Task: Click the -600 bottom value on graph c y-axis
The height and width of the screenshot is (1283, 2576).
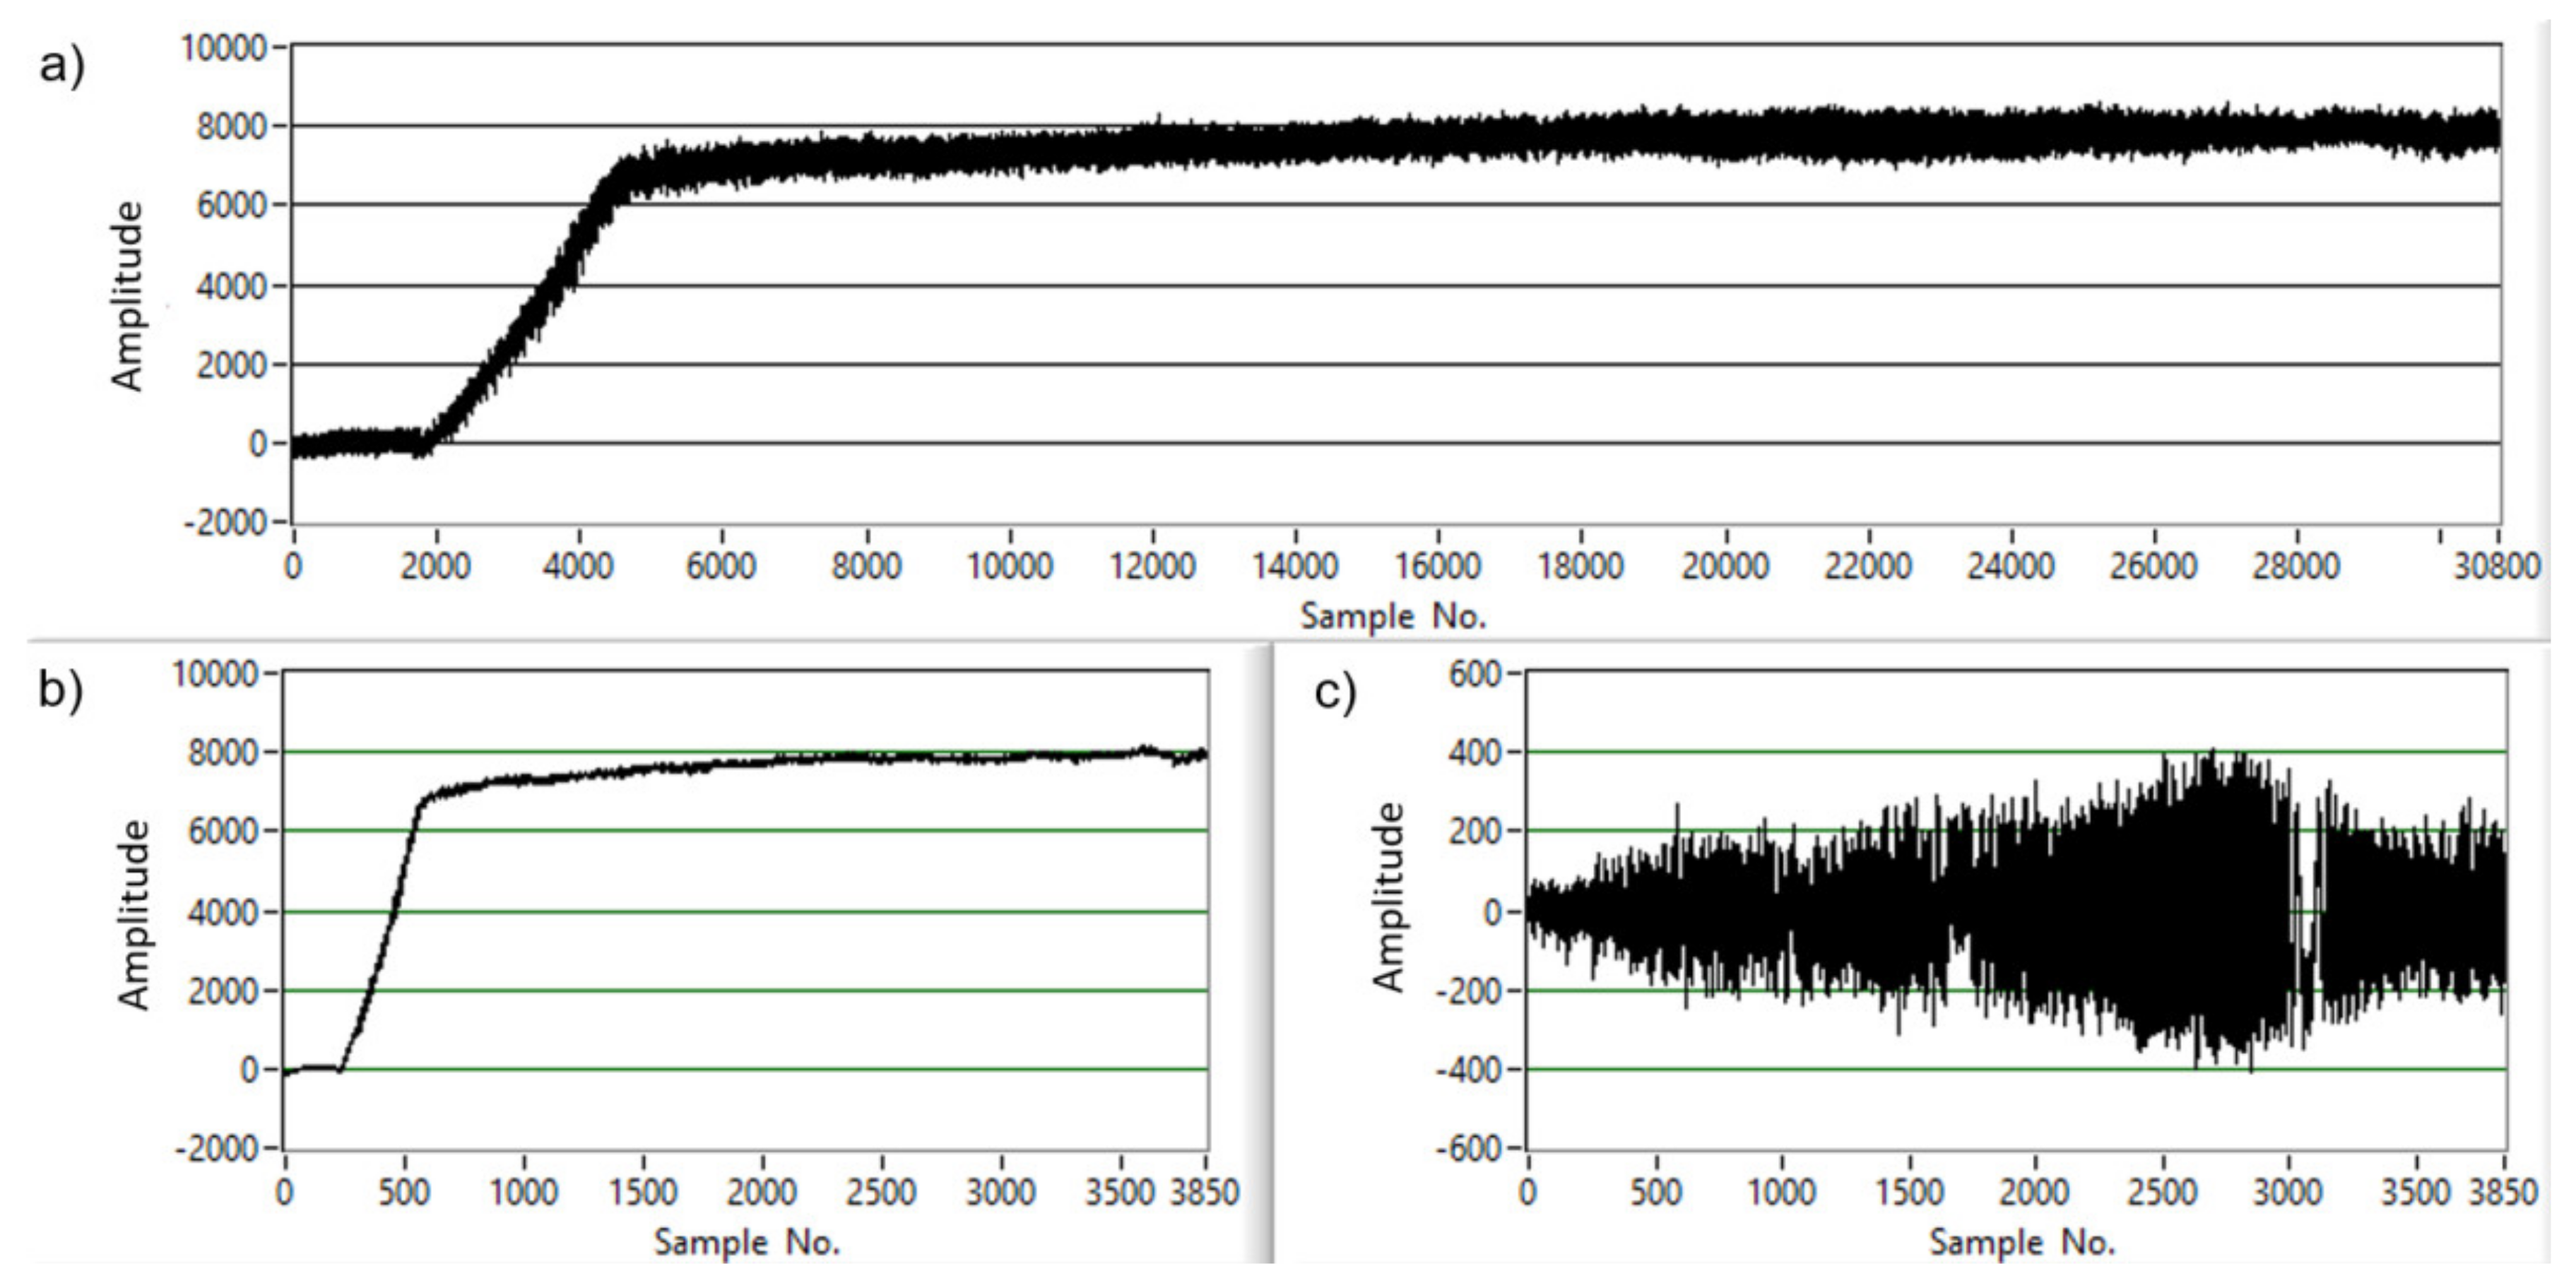Action: [x=1468, y=1149]
